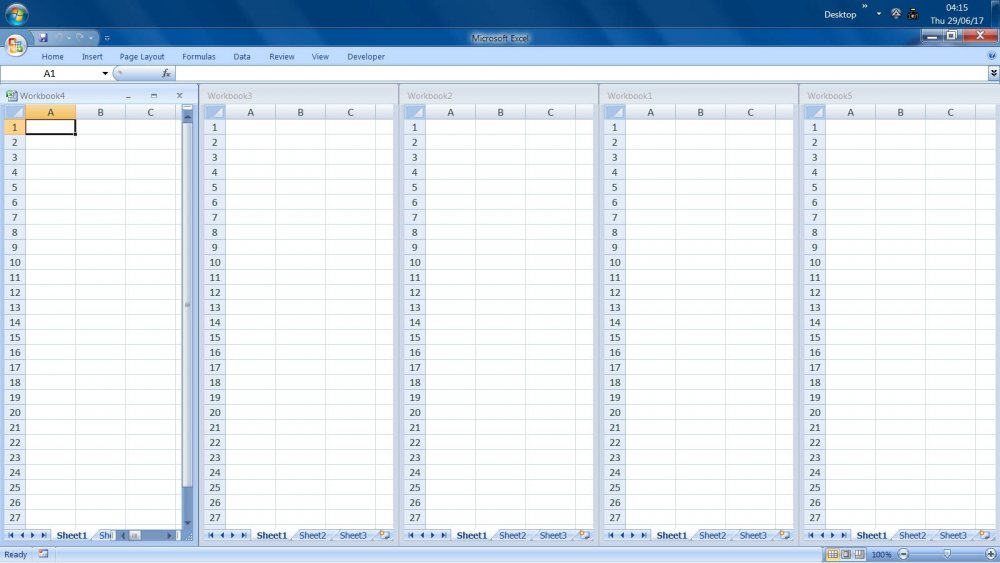Open the View ribbon tab
1000x563 pixels.
[x=320, y=57]
